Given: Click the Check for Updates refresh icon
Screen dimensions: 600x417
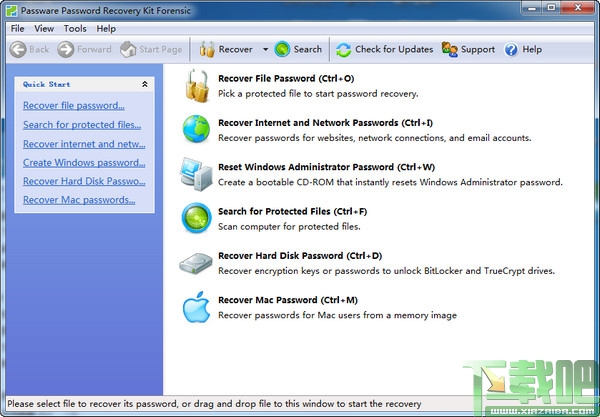Looking at the screenshot, I should tap(344, 50).
